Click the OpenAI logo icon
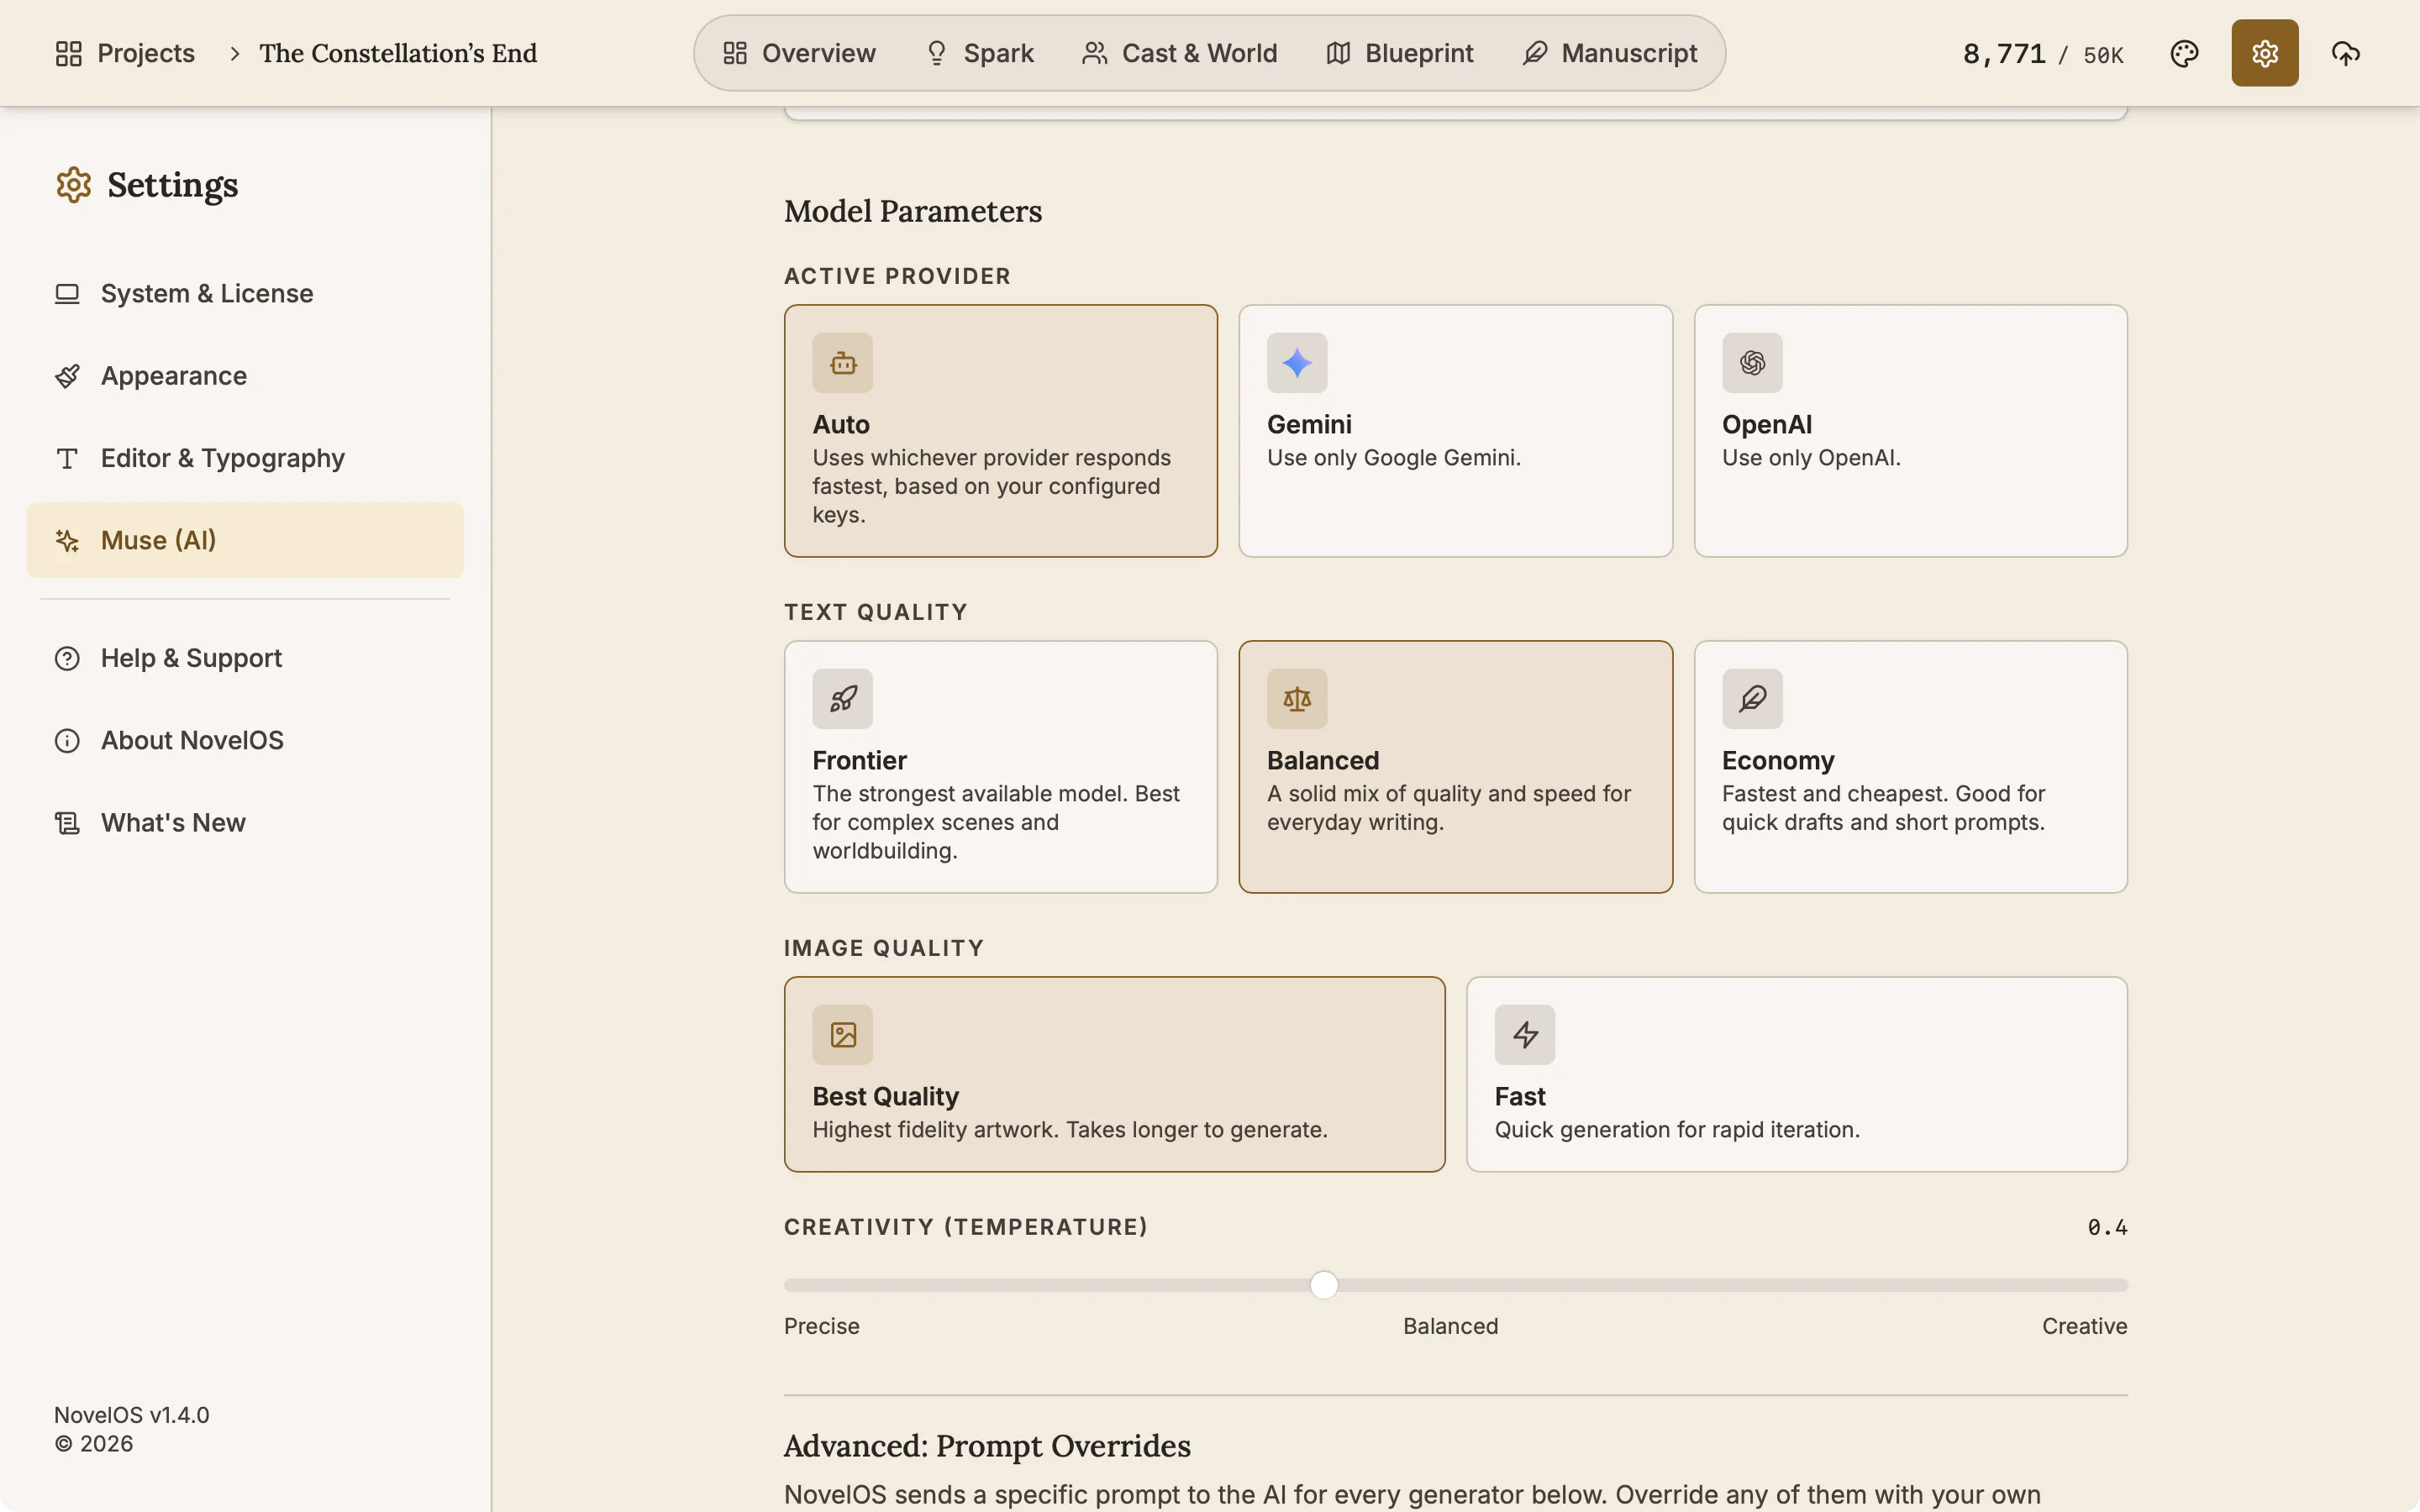The width and height of the screenshot is (2420, 1512). click(x=1752, y=363)
